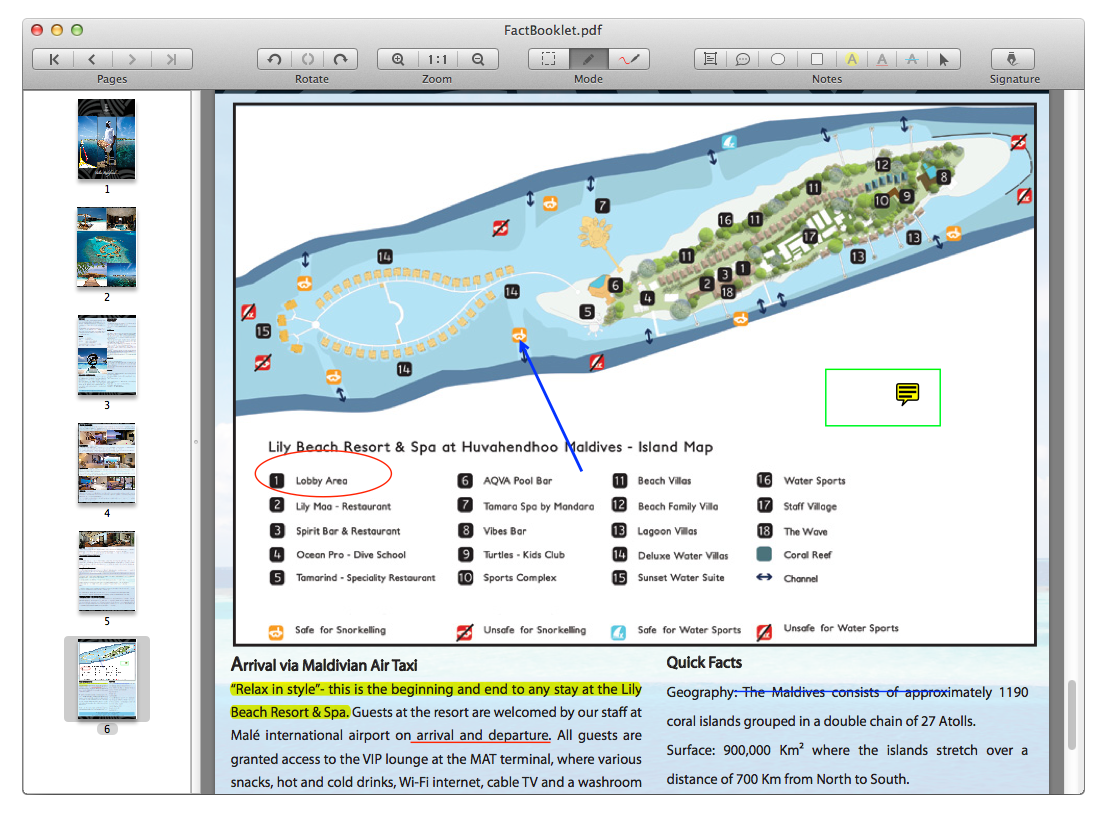Click the highlighted '"Relax in style"' text
The image size is (1109, 817).
coord(277,690)
